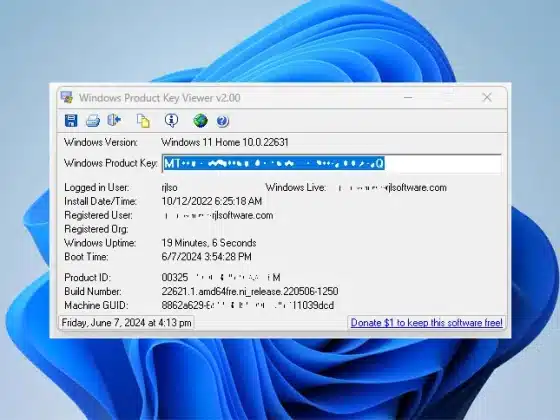Viewport: 560px width, 420px height.
Task: Click the app icon in the title bar
Action: pyautogui.click(x=67, y=98)
